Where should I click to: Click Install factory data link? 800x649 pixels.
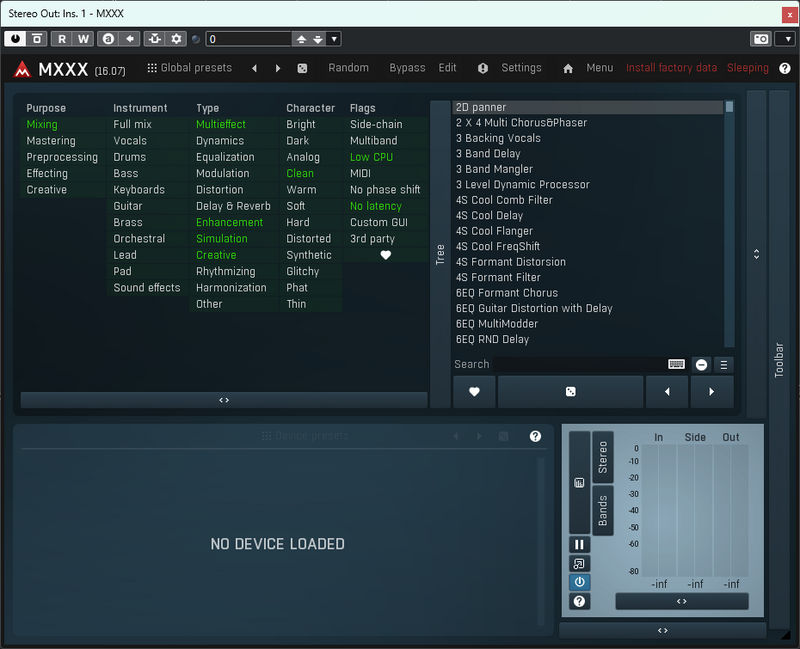click(x=671, y=68)
